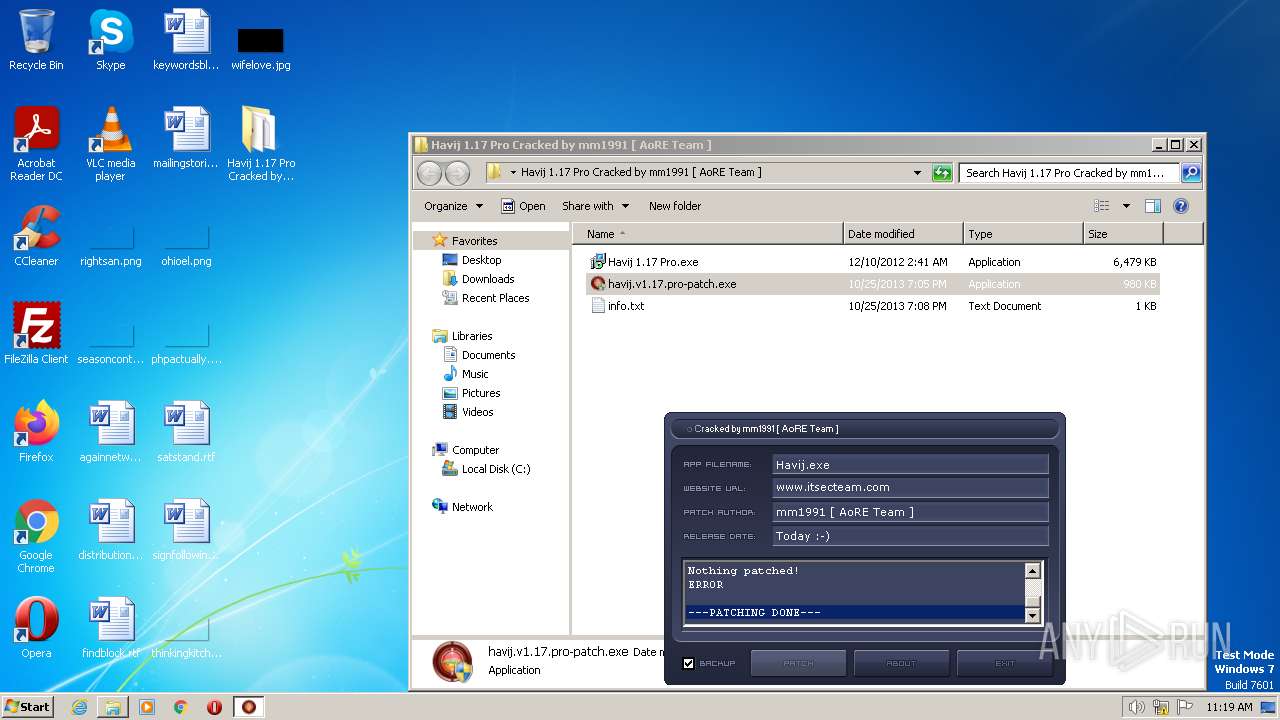Sort by Size column header
This screenshot has height=720, width=1280.
[1123, 234]
